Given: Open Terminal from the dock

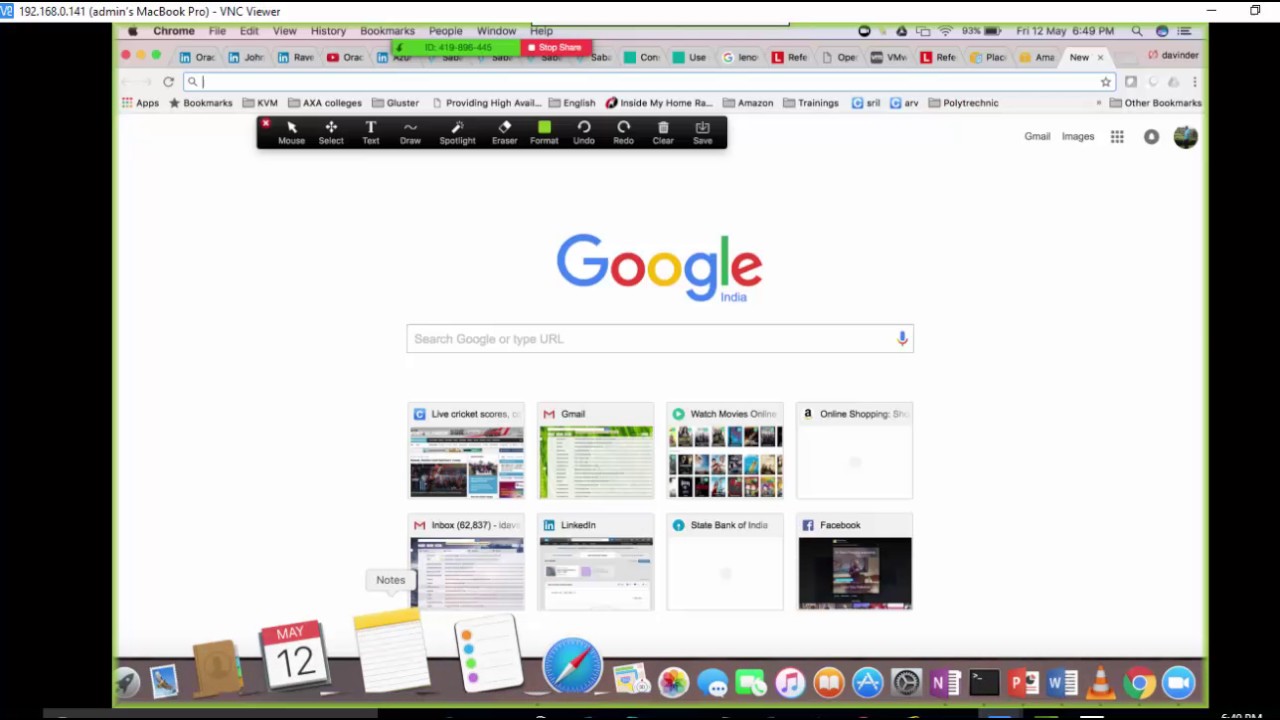Looking at the screenshot, I should click(984, 683).
